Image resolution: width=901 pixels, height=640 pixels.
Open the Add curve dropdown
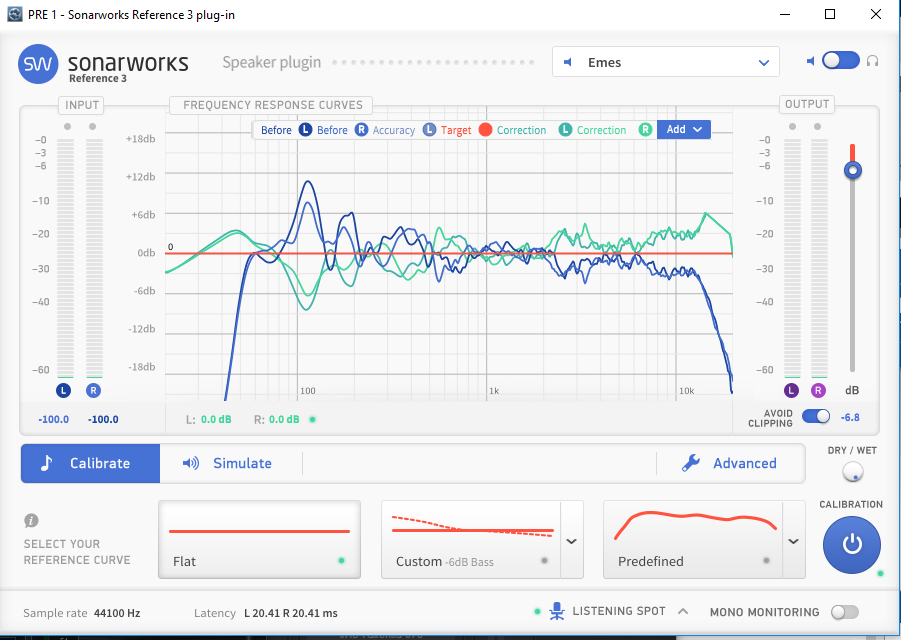coord(684,130)
